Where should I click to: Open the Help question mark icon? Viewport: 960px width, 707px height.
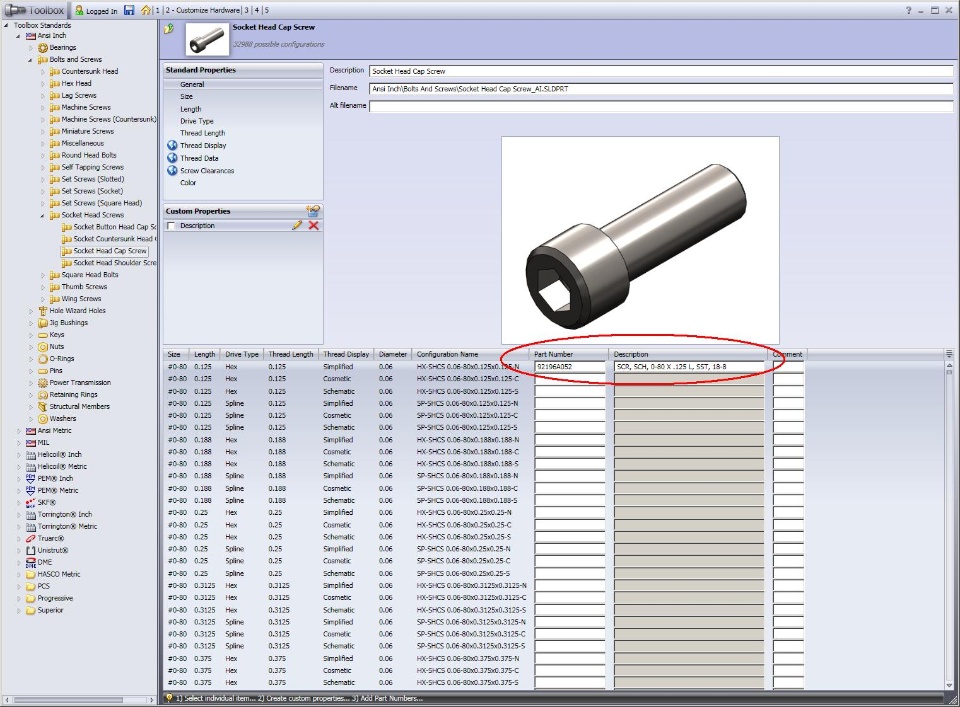click(x=908, y=10)
